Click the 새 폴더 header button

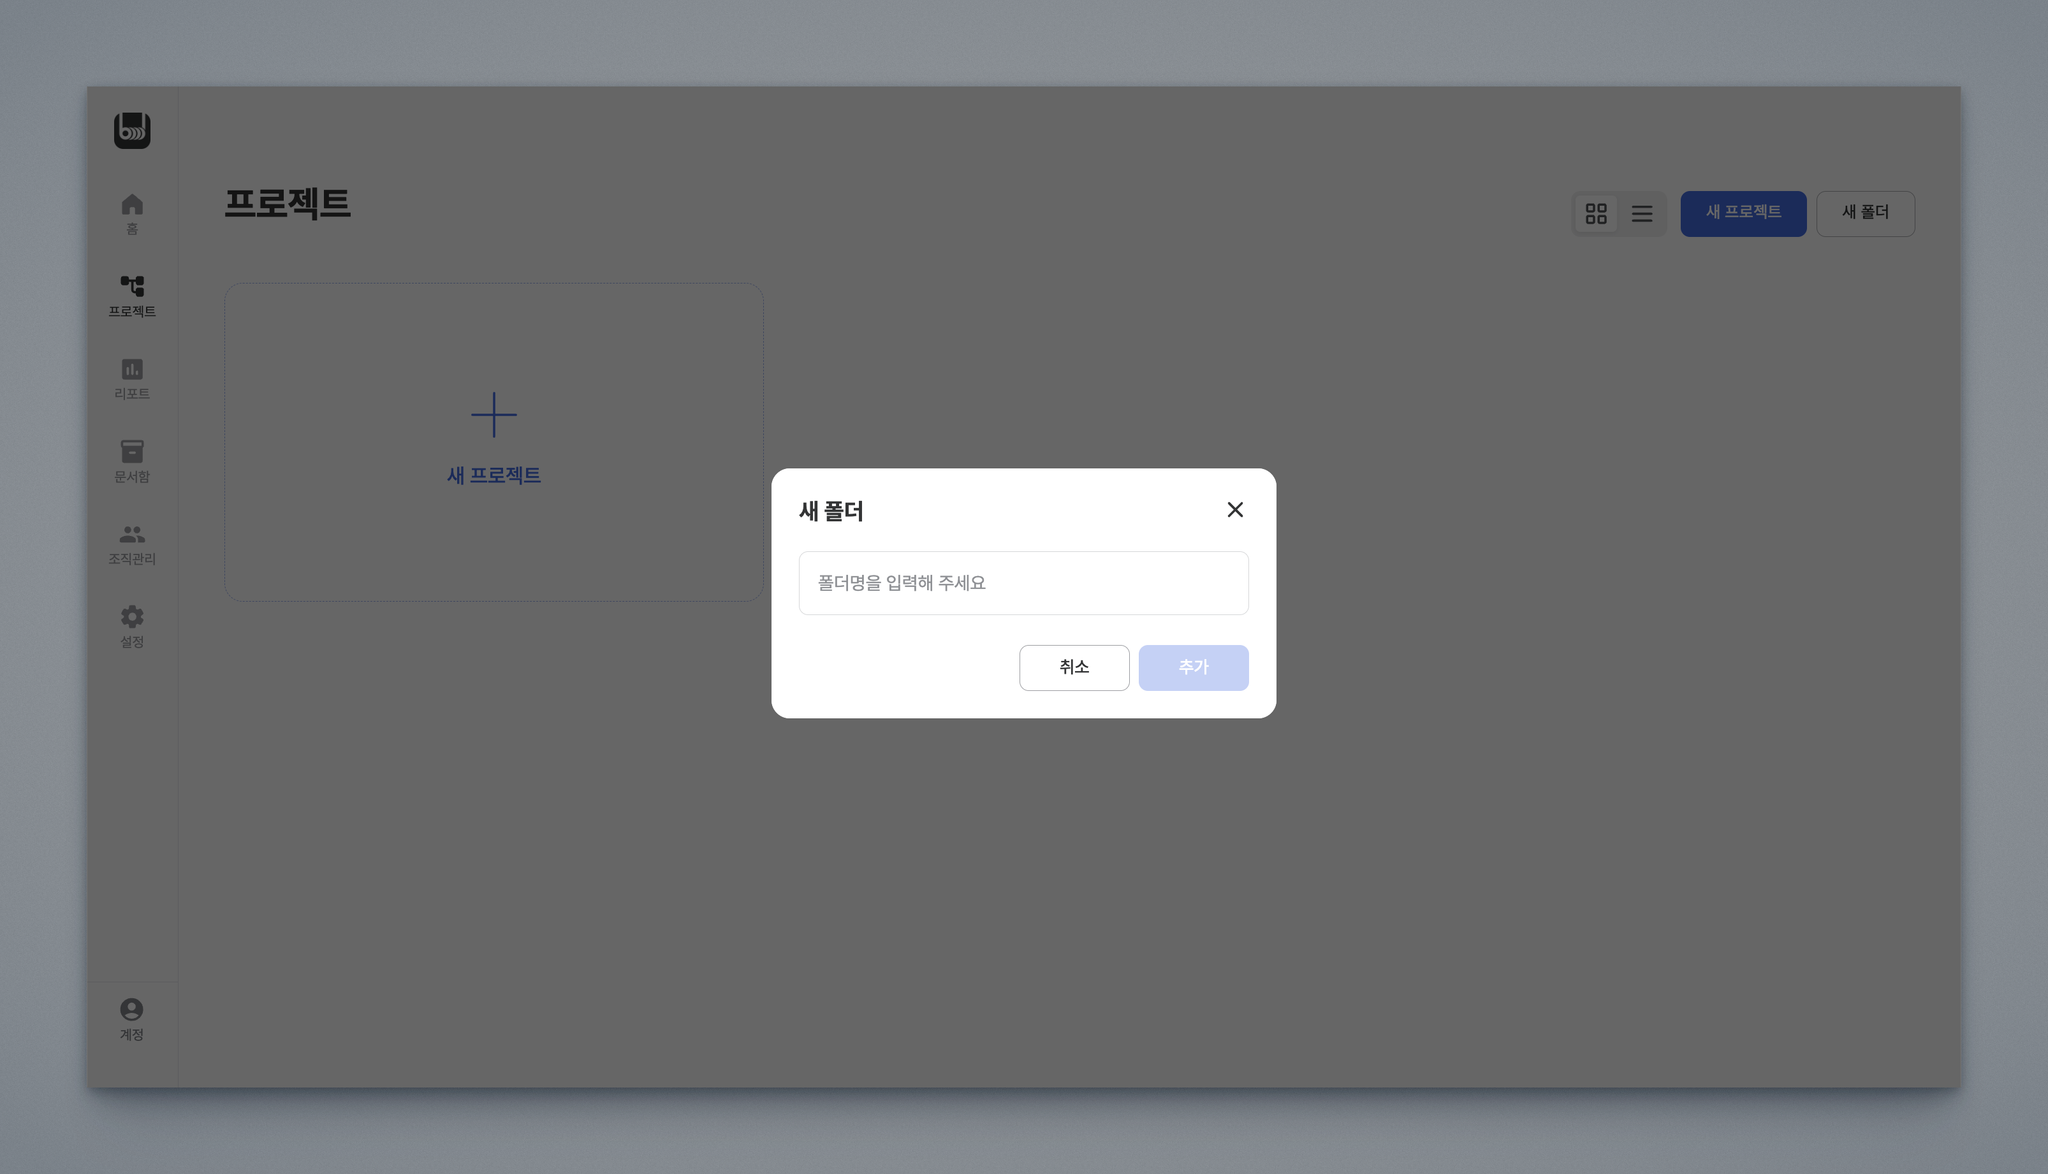click(x=1865, y=213)
